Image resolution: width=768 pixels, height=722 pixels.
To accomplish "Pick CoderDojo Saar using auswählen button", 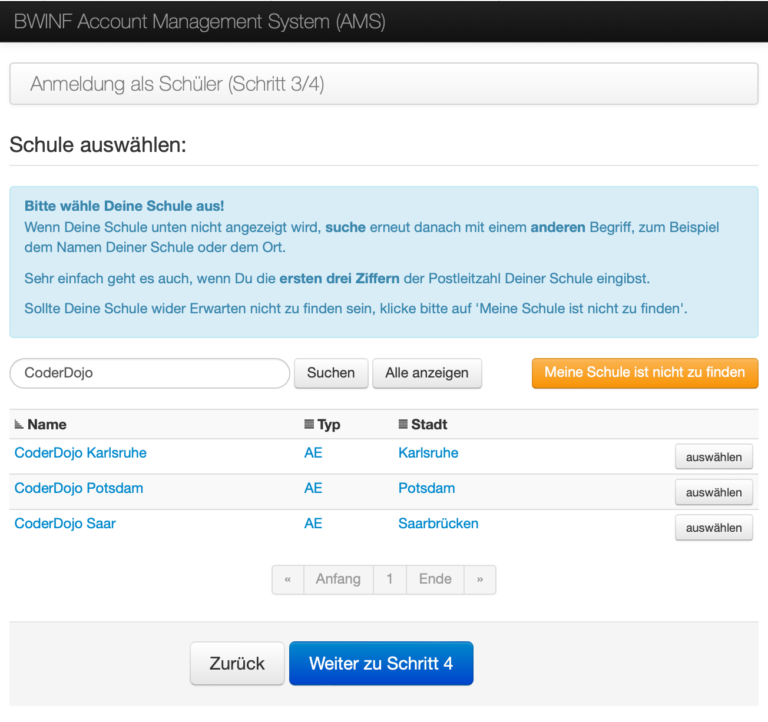I will pyautogui.click(x=713, y=527).
